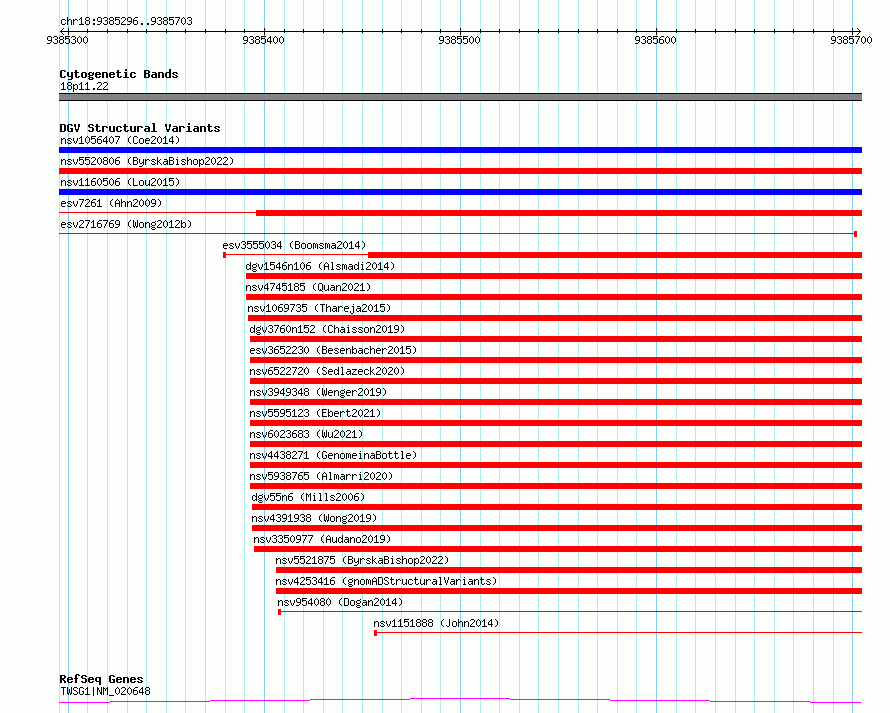Viewport: 890px width, 713px height.
Task: Click nsv954080 (Dogan2014) label
Action: 340,602
